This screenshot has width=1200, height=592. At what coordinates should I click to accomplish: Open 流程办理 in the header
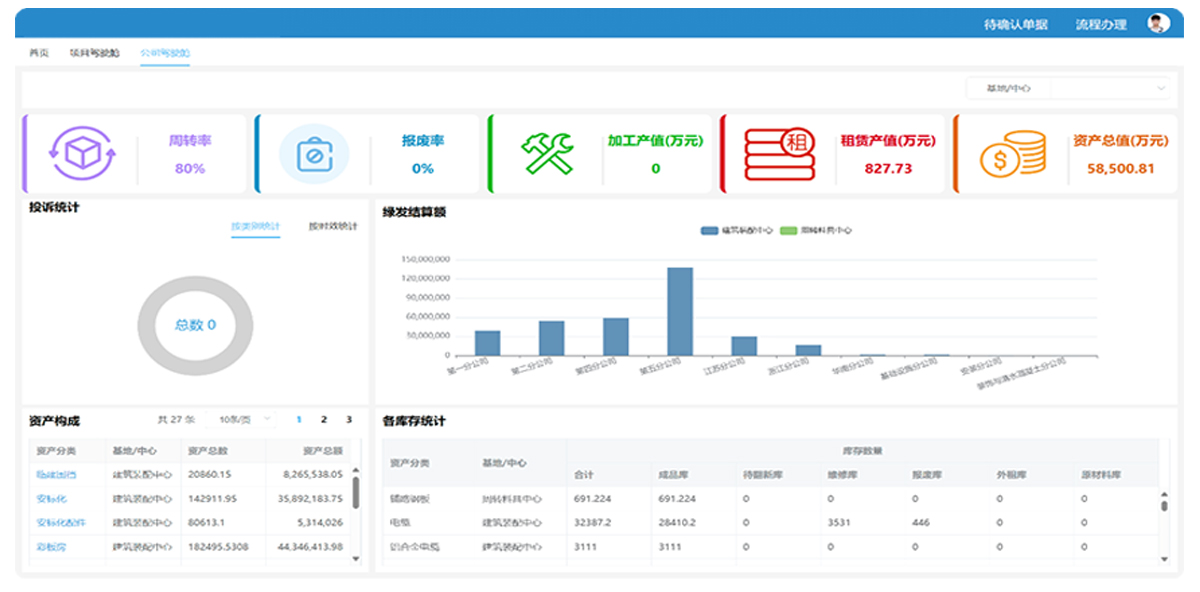click(1100, 25)
